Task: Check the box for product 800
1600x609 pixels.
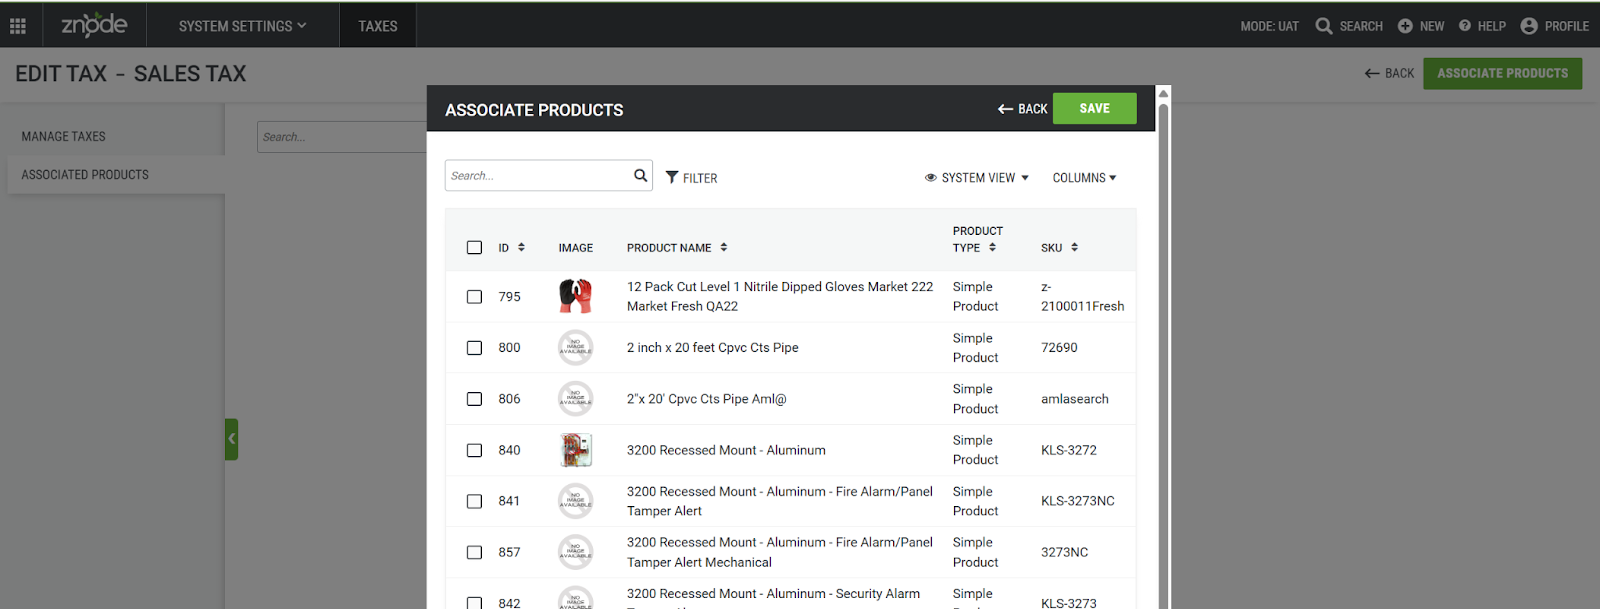Action: (474, 347)
